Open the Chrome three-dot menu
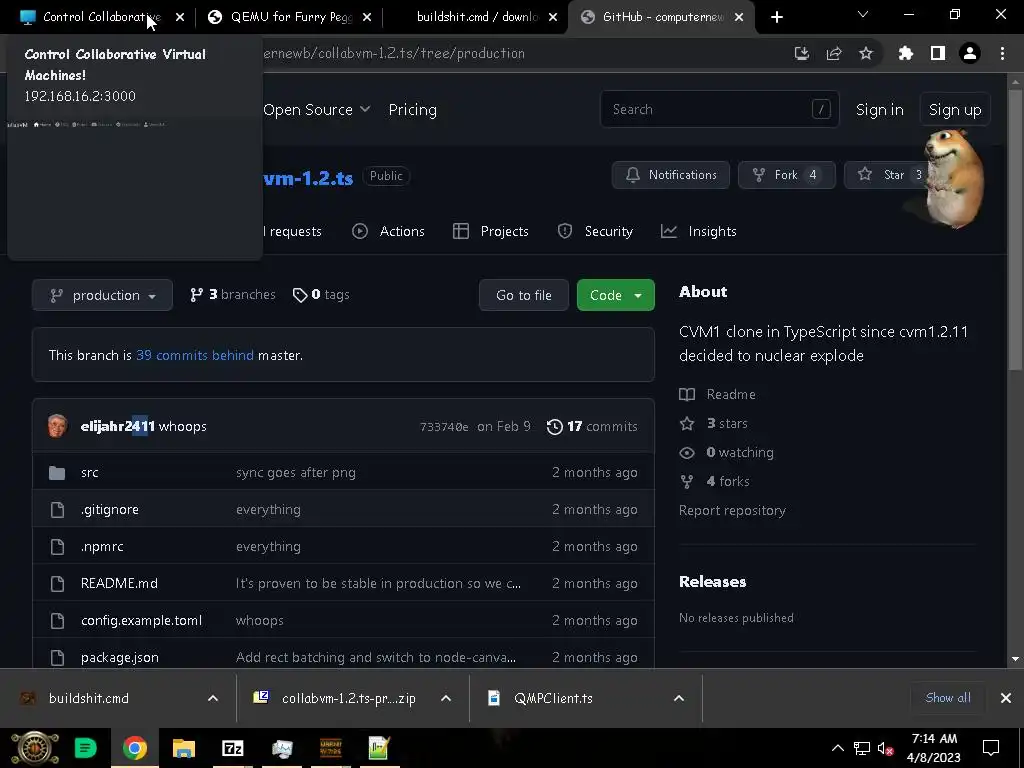The height and width of the screenshot is (768, 1024). (x=1002, y=54)
